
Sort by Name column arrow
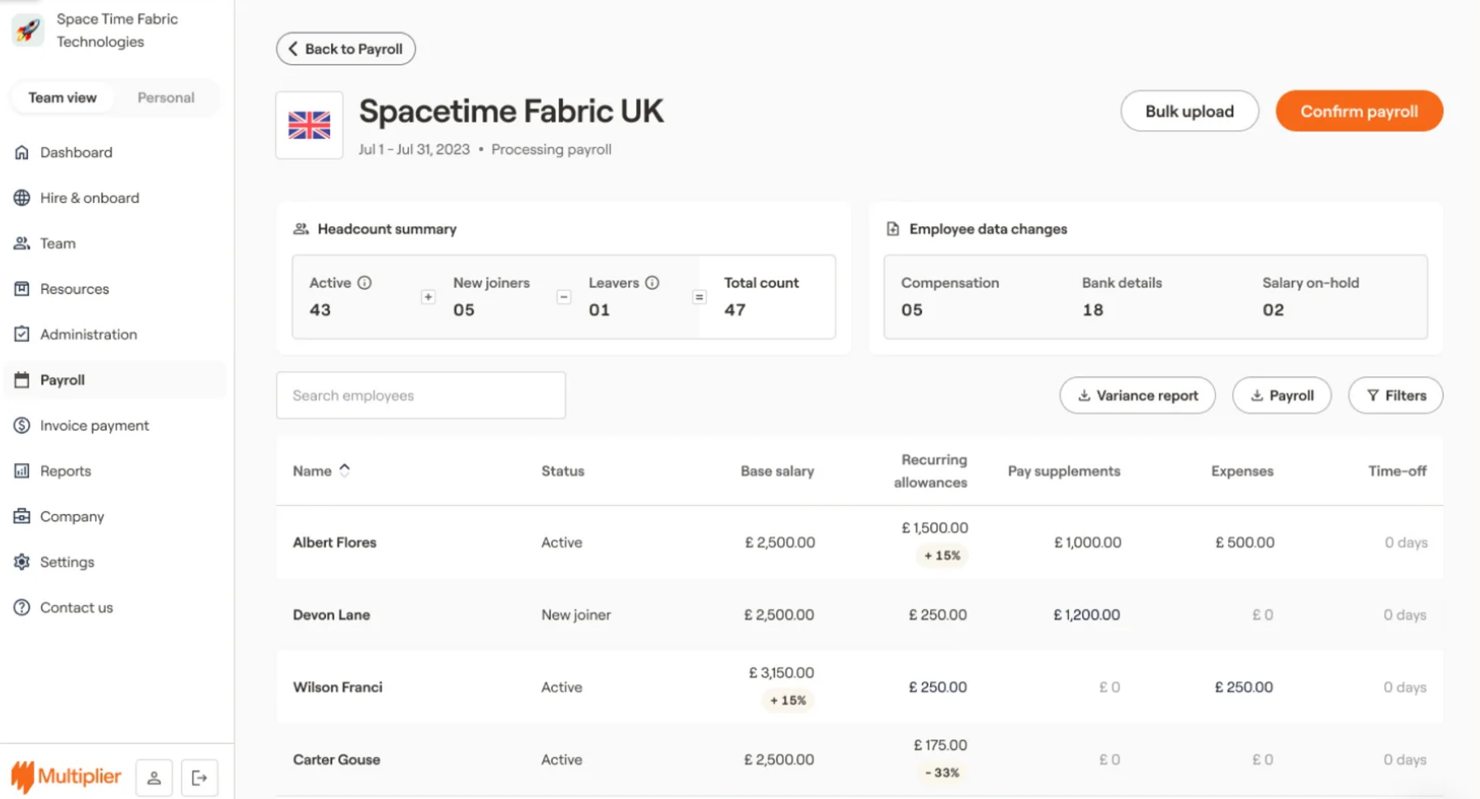[345, 471]
